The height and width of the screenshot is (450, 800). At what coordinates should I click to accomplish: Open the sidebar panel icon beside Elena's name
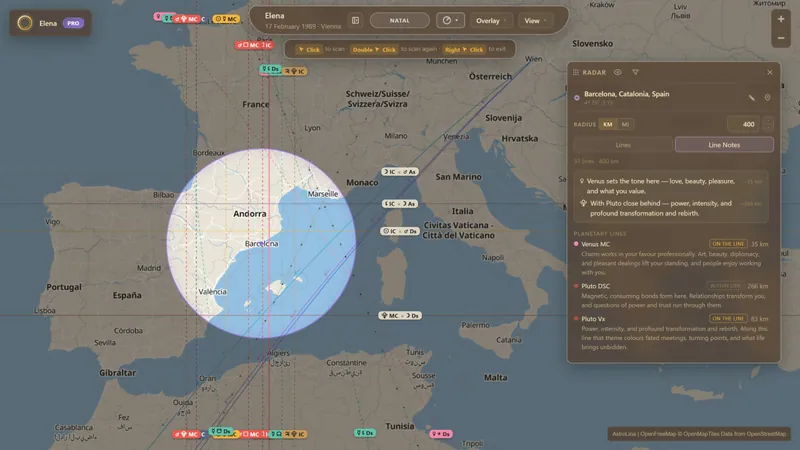point(355,20)
